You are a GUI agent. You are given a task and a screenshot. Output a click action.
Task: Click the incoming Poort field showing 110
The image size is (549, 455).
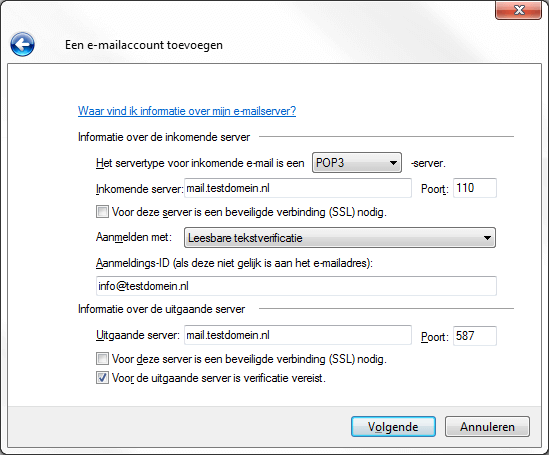pos(475,188)
